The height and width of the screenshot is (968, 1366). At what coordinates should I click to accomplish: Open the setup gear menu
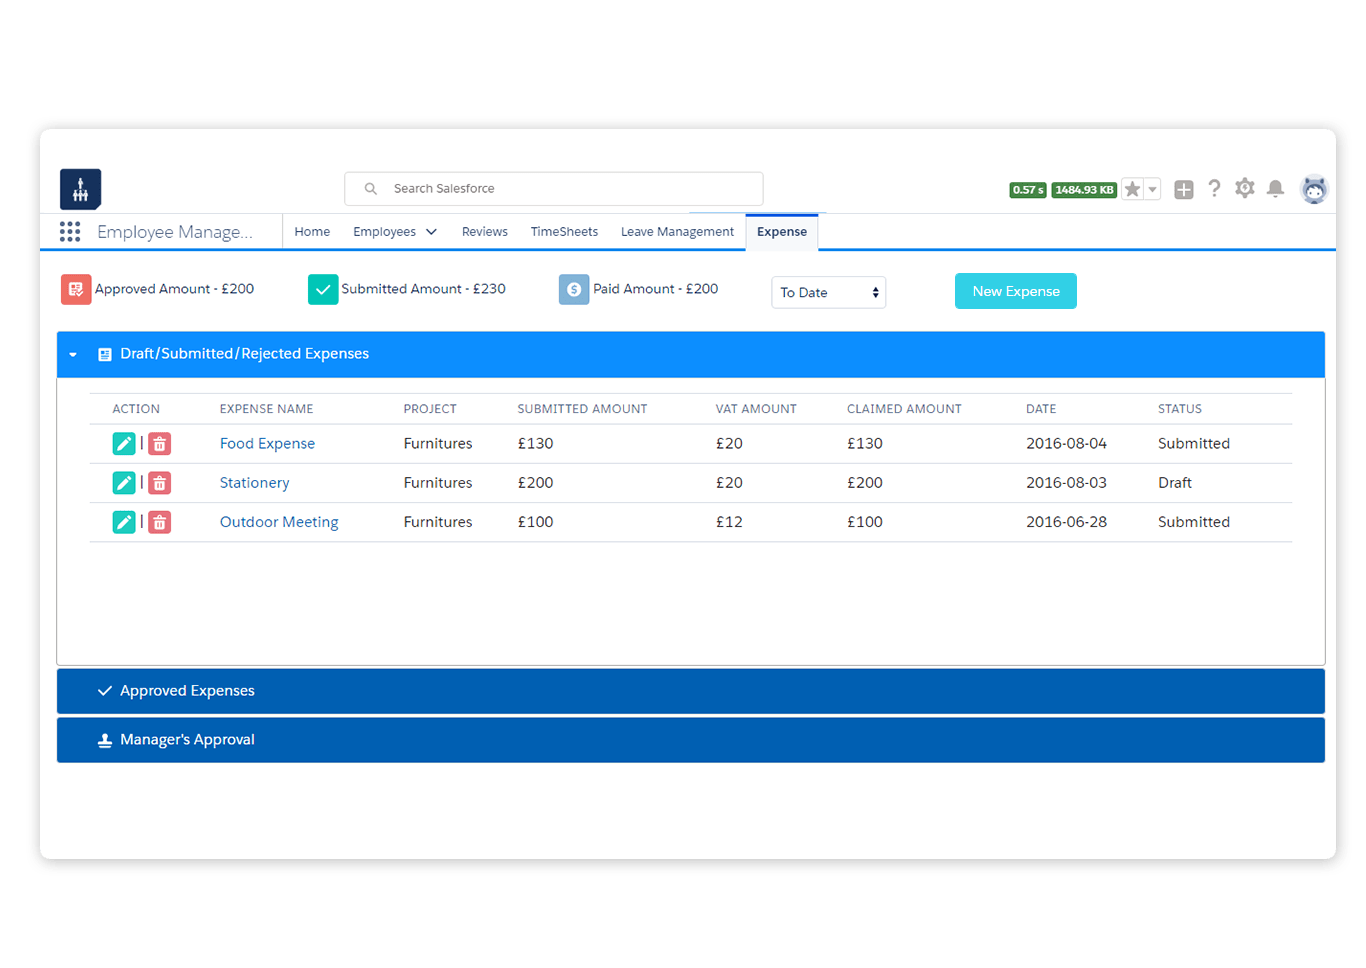[1244, 189]
